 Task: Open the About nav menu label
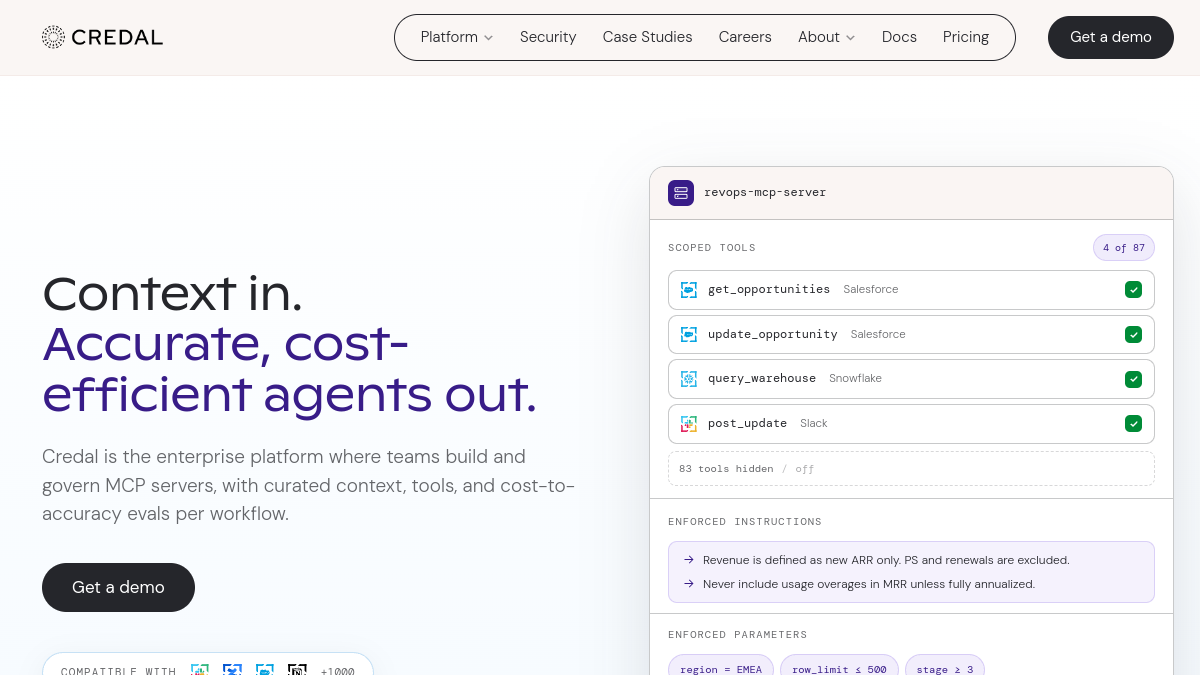click(x=819, y=37)
